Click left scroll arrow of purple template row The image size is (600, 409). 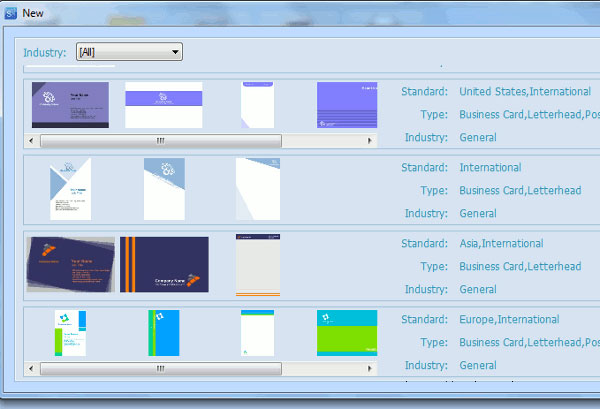pyautogui.click(x=31, y=141)
